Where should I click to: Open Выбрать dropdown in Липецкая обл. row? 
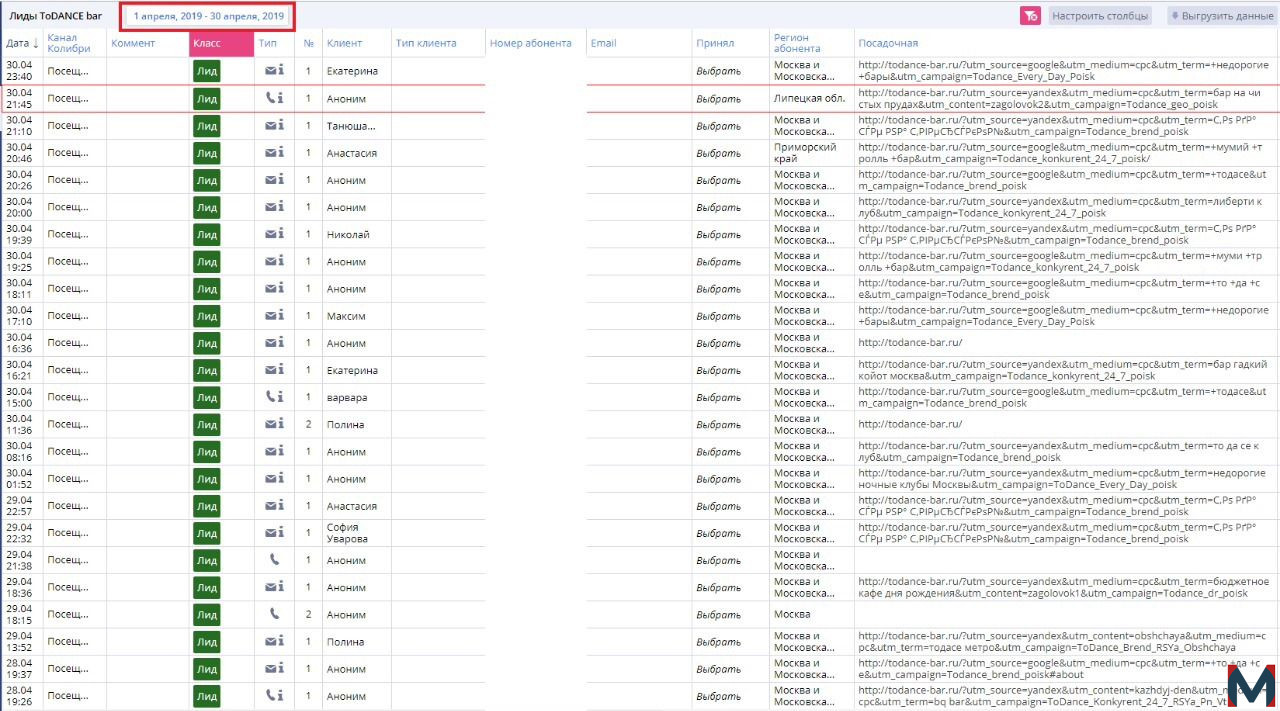coord(719,98)
